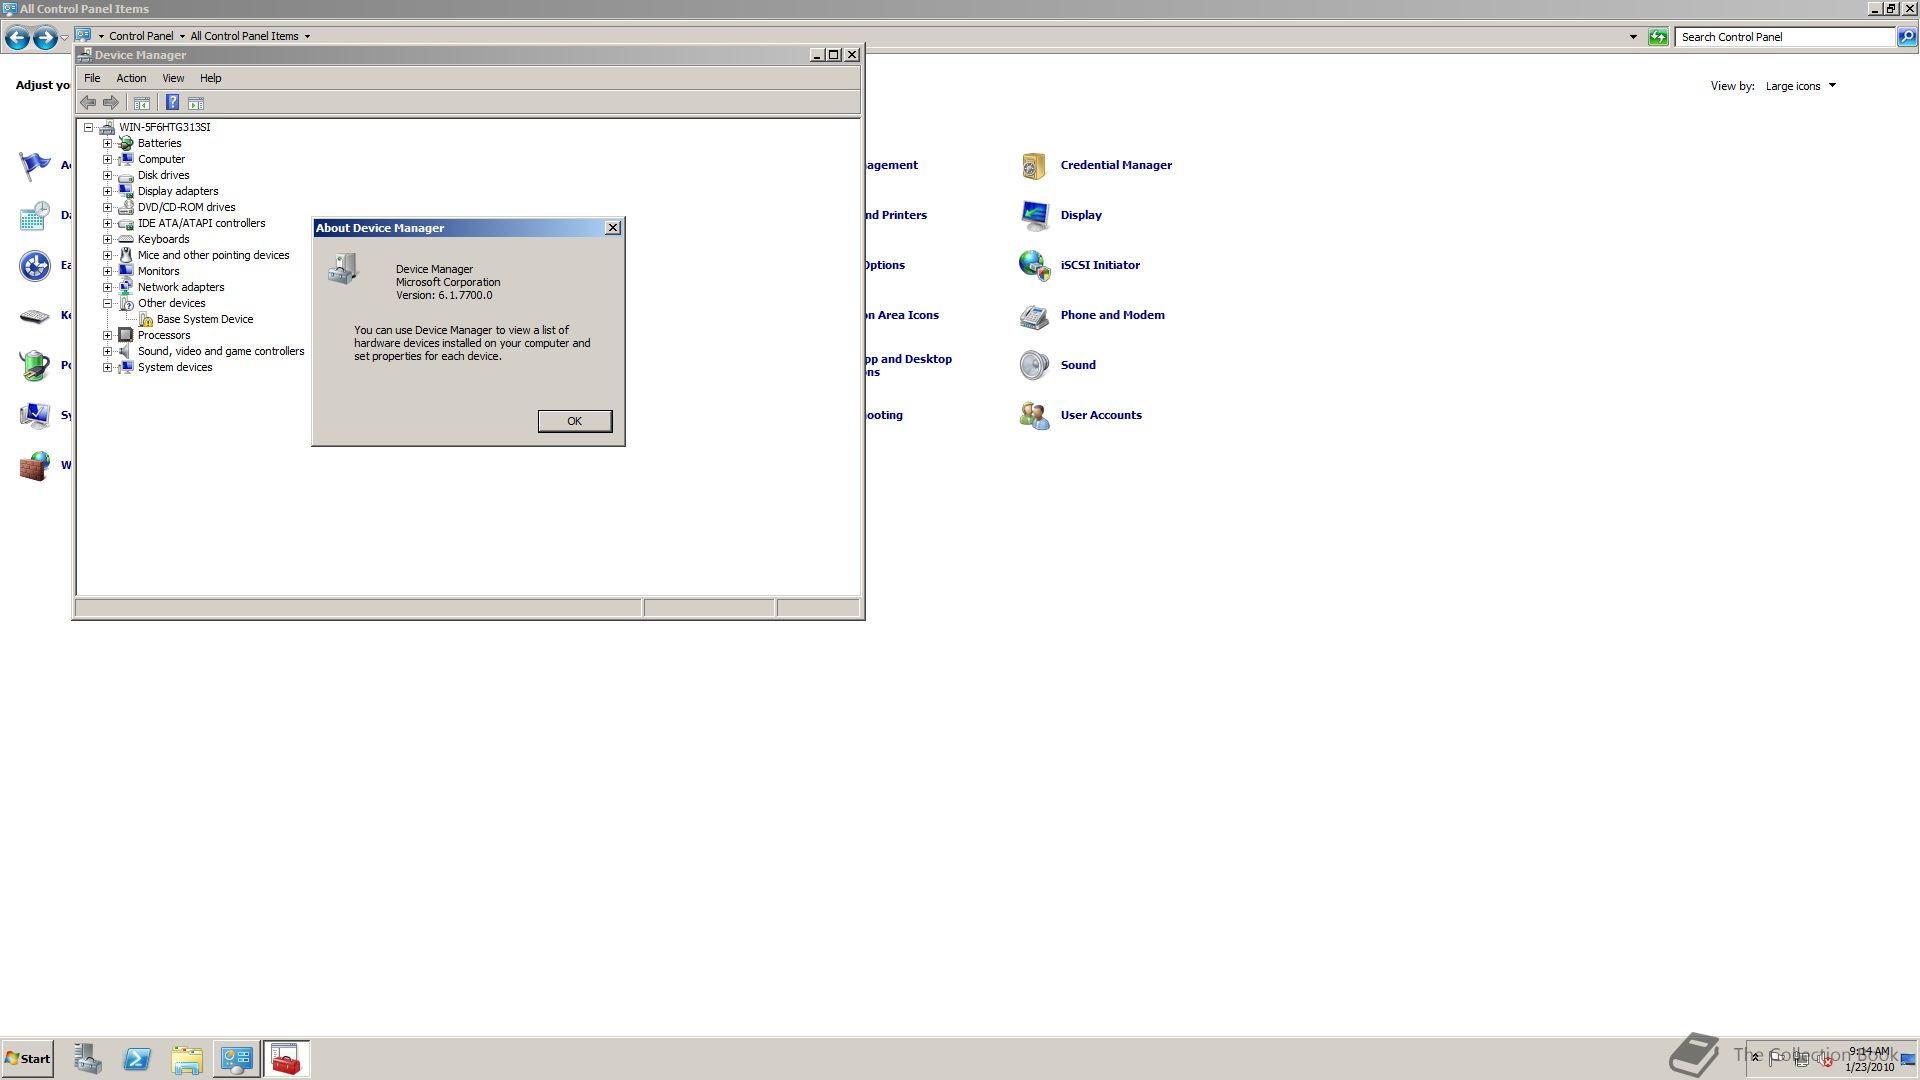
Task: Click the Back arrow in Device Manager toolbar
Action: (x=88, y=103)
